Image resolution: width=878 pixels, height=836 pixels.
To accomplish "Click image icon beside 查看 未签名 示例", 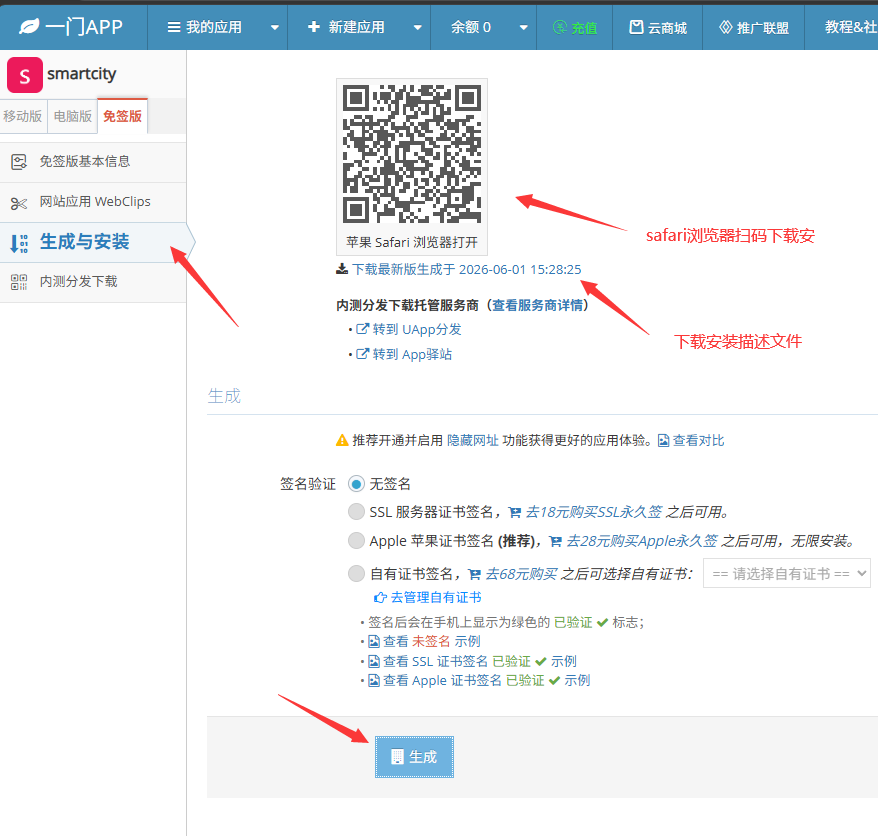I will [373, 642].
